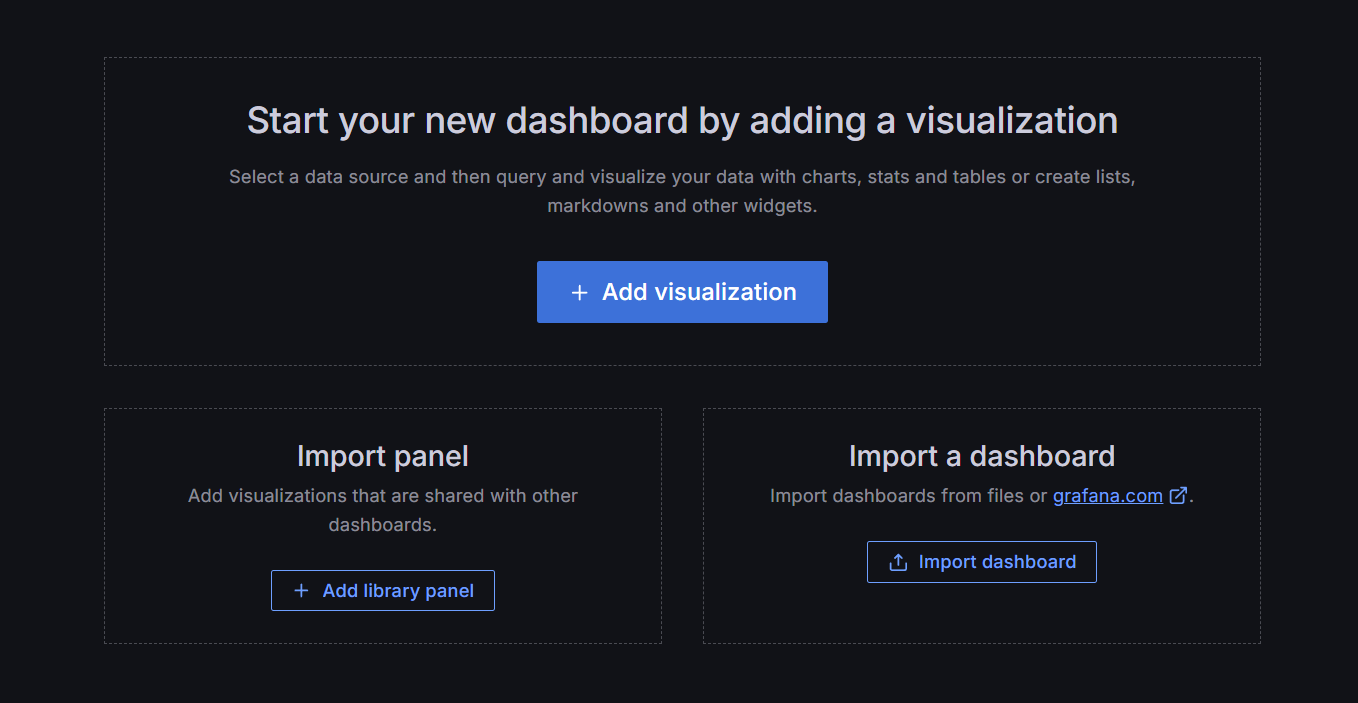Open the grafana.com link
The image size is (1358, 703).
click(1107, 496)
